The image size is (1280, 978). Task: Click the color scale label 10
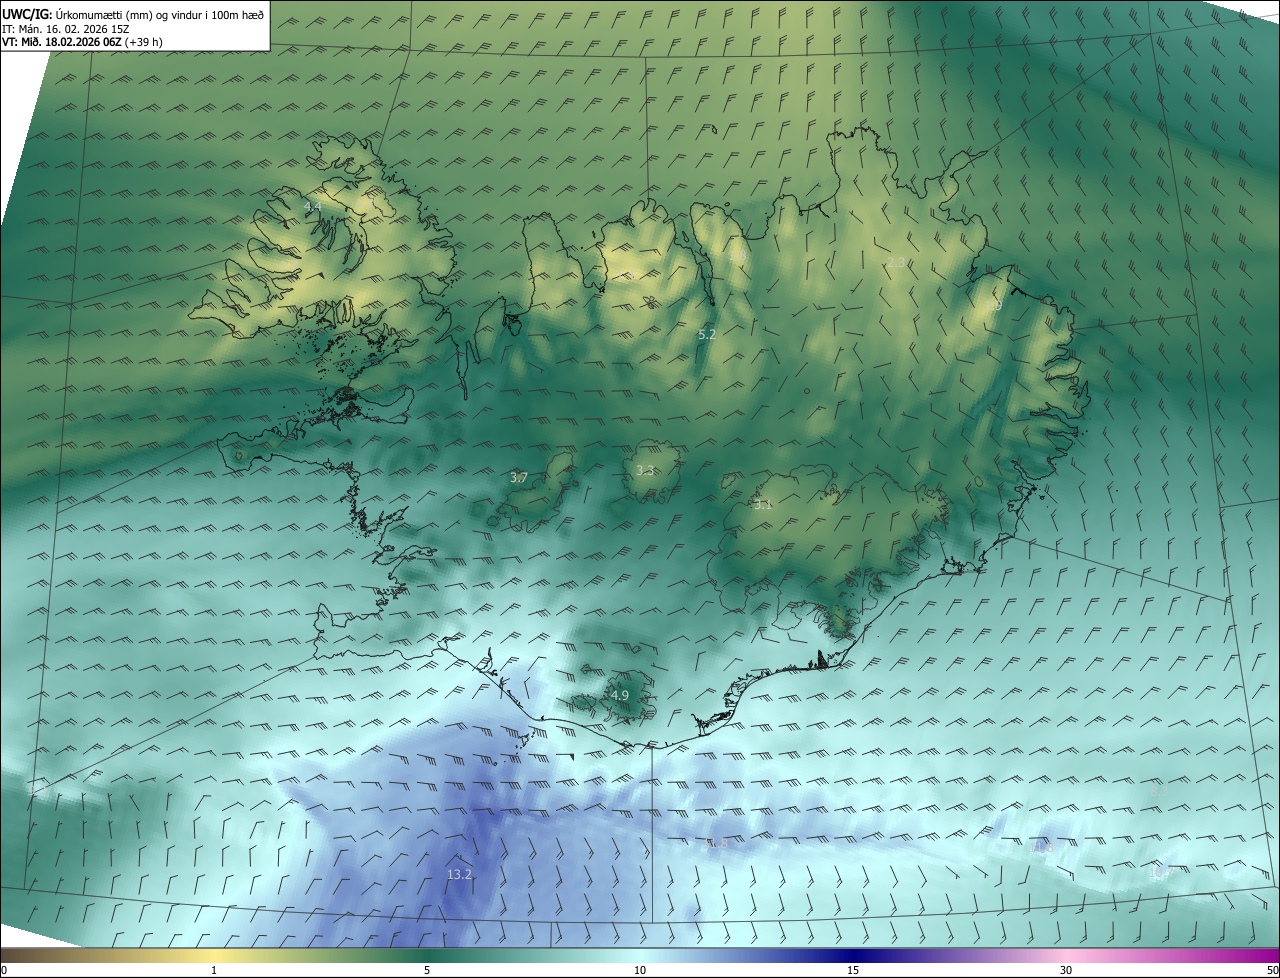tap(640, 970)
